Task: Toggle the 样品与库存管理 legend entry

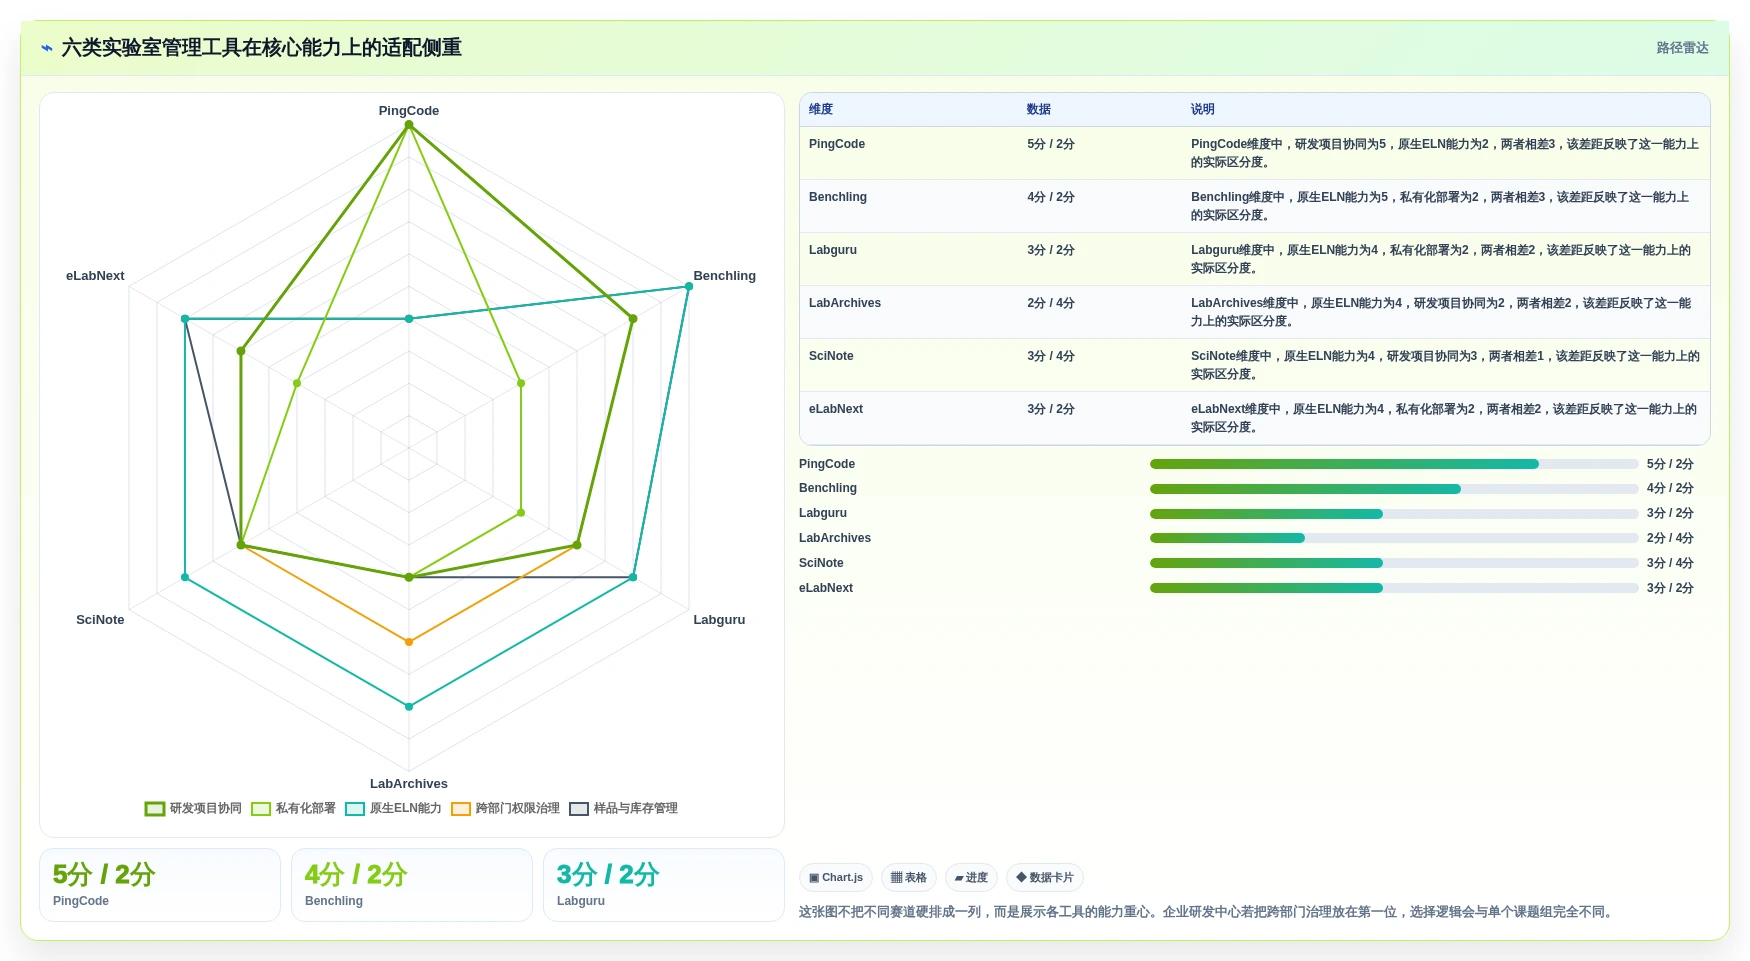Action: coord(624,808)
